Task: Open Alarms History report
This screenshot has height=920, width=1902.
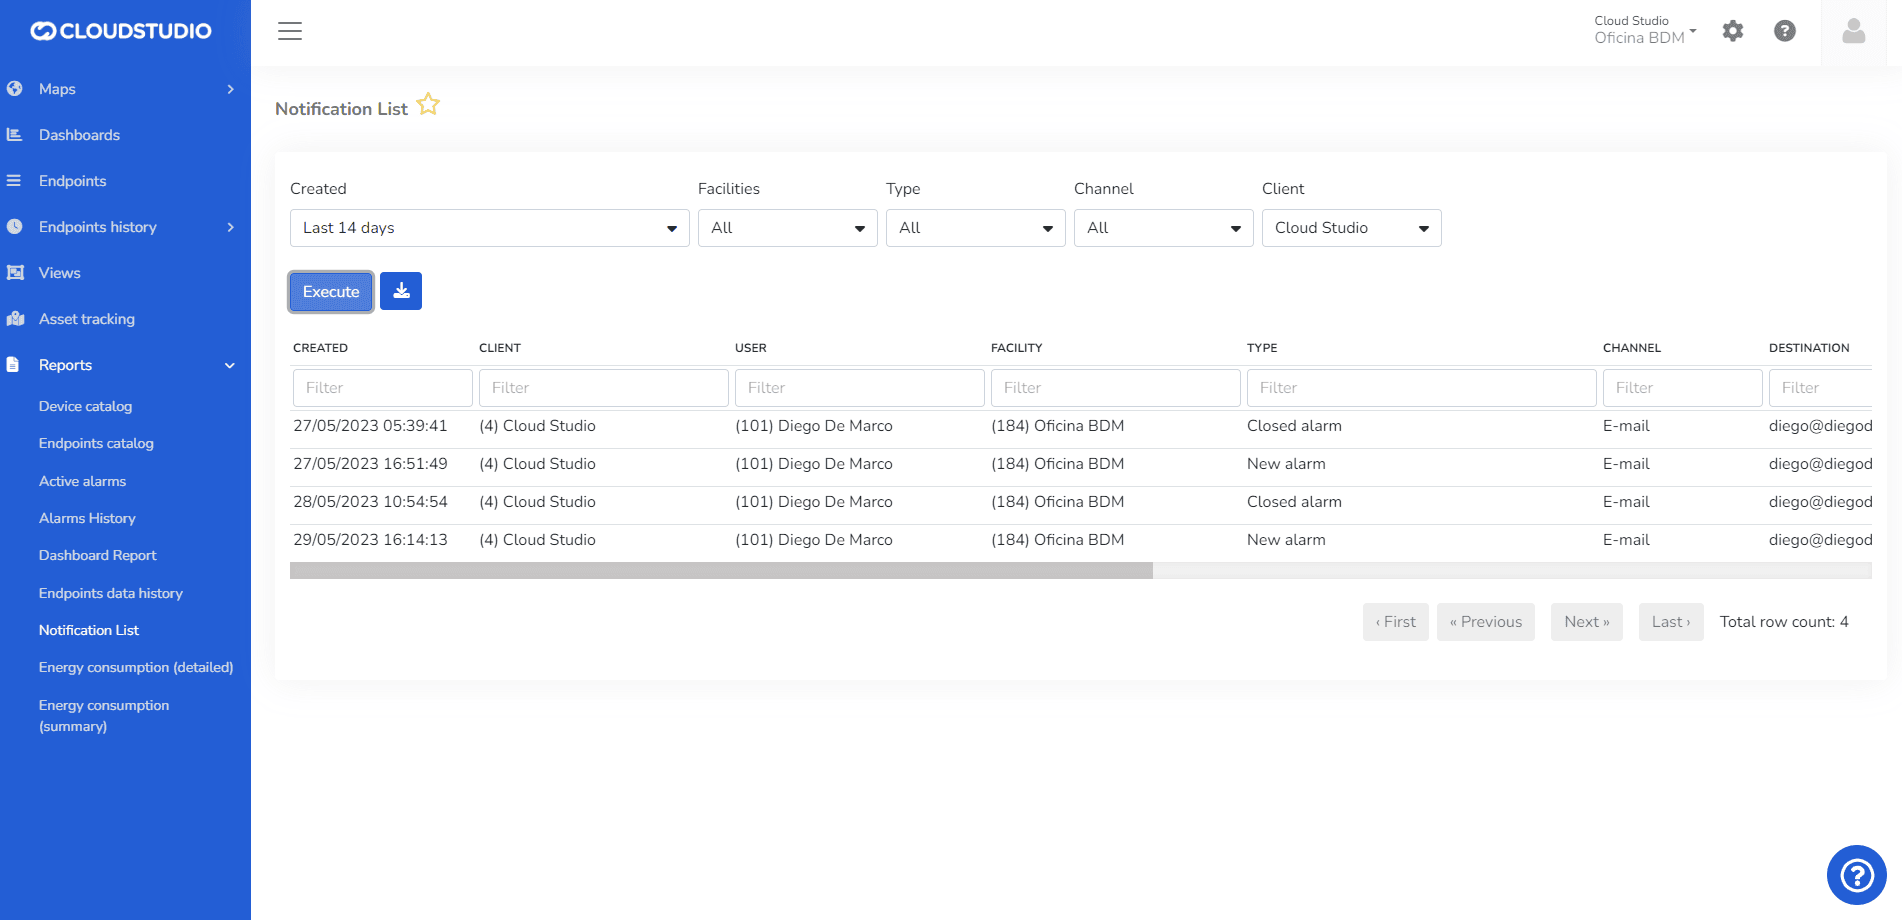Action: [x=87, y=518]
